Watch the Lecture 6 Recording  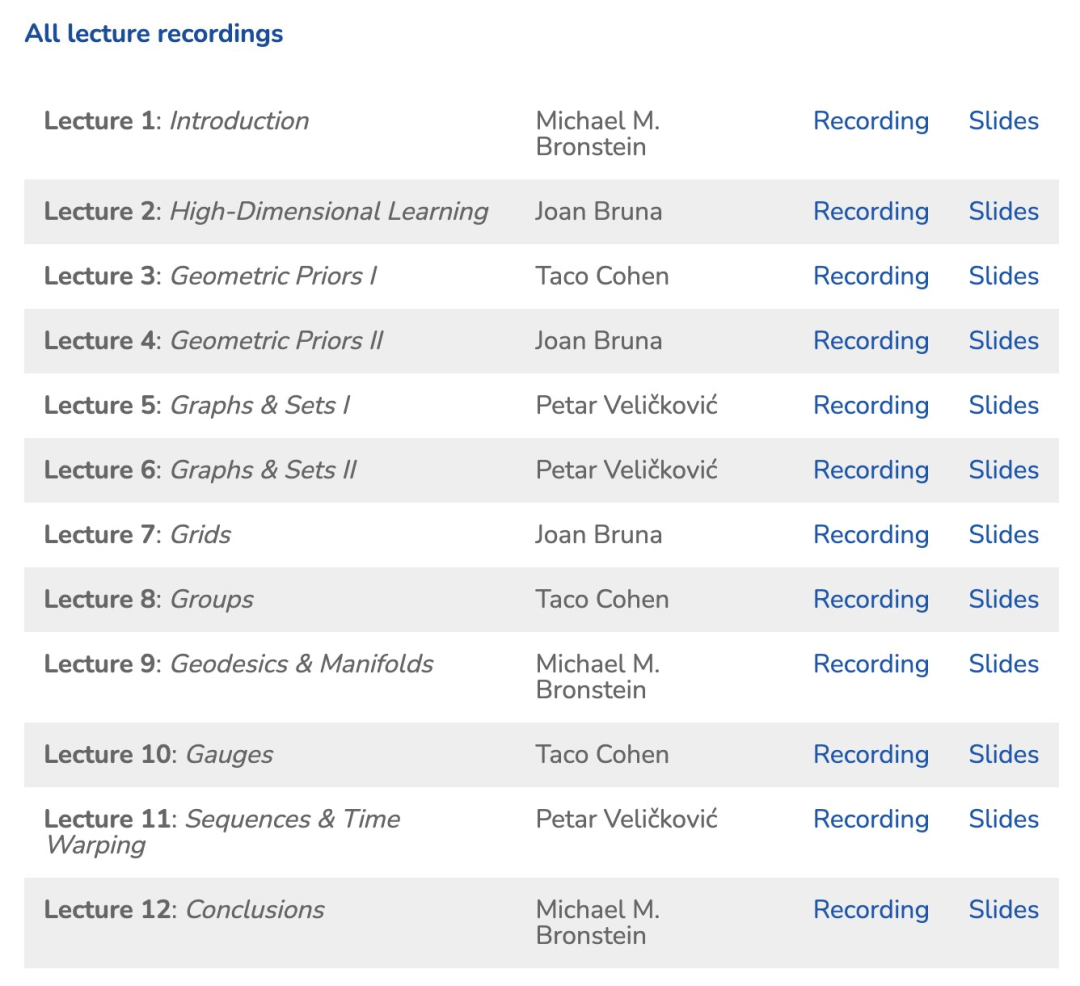[870, 470]
